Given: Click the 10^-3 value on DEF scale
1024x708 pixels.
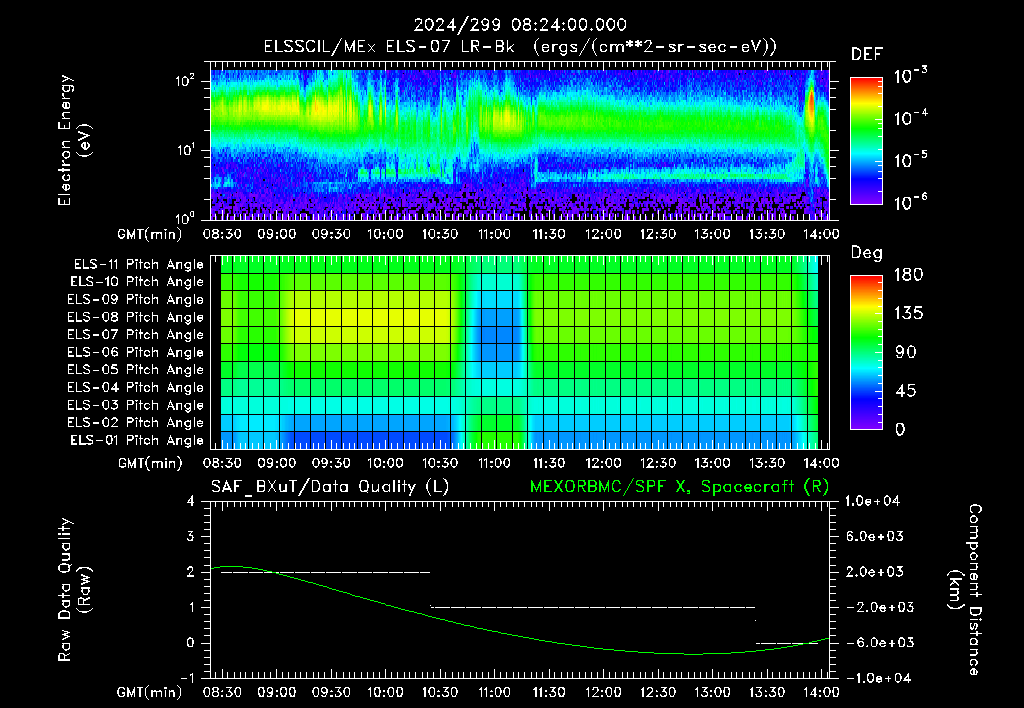Looking at the screenshot, I should coord(910,76).
